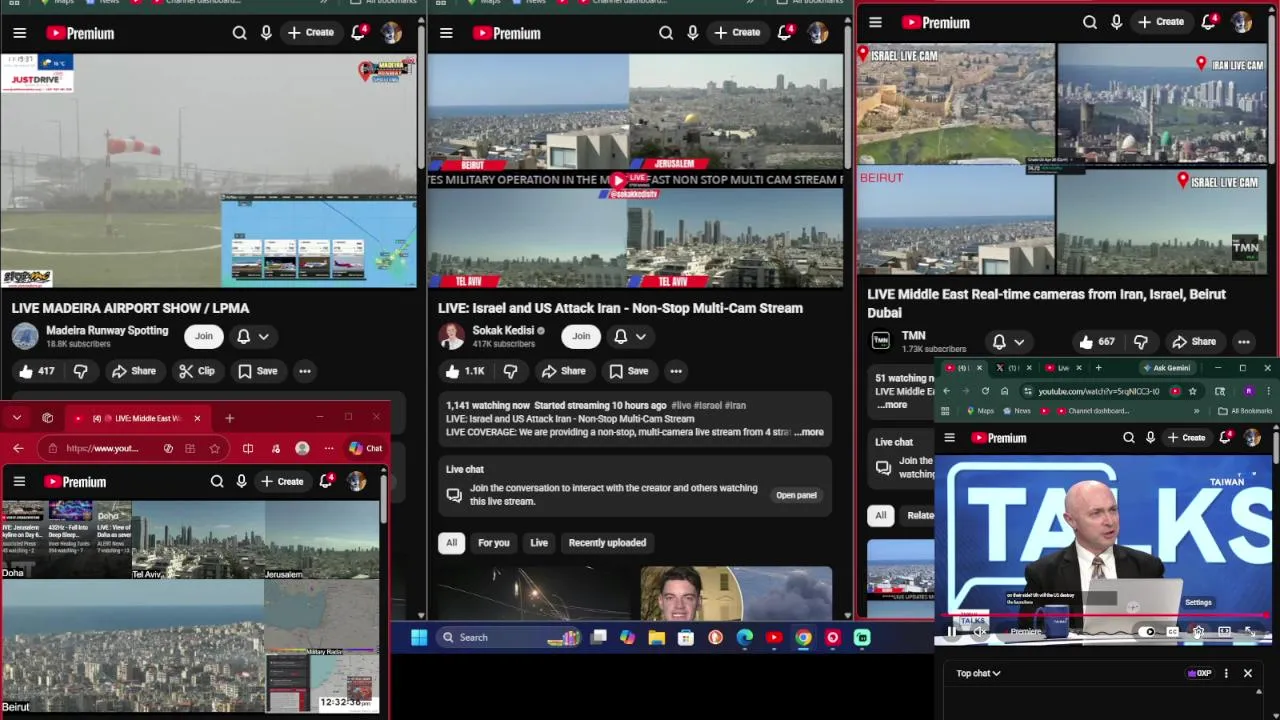
Task: Toggle closed captions in Taiwan Talks player
Action: [1173, 631]
